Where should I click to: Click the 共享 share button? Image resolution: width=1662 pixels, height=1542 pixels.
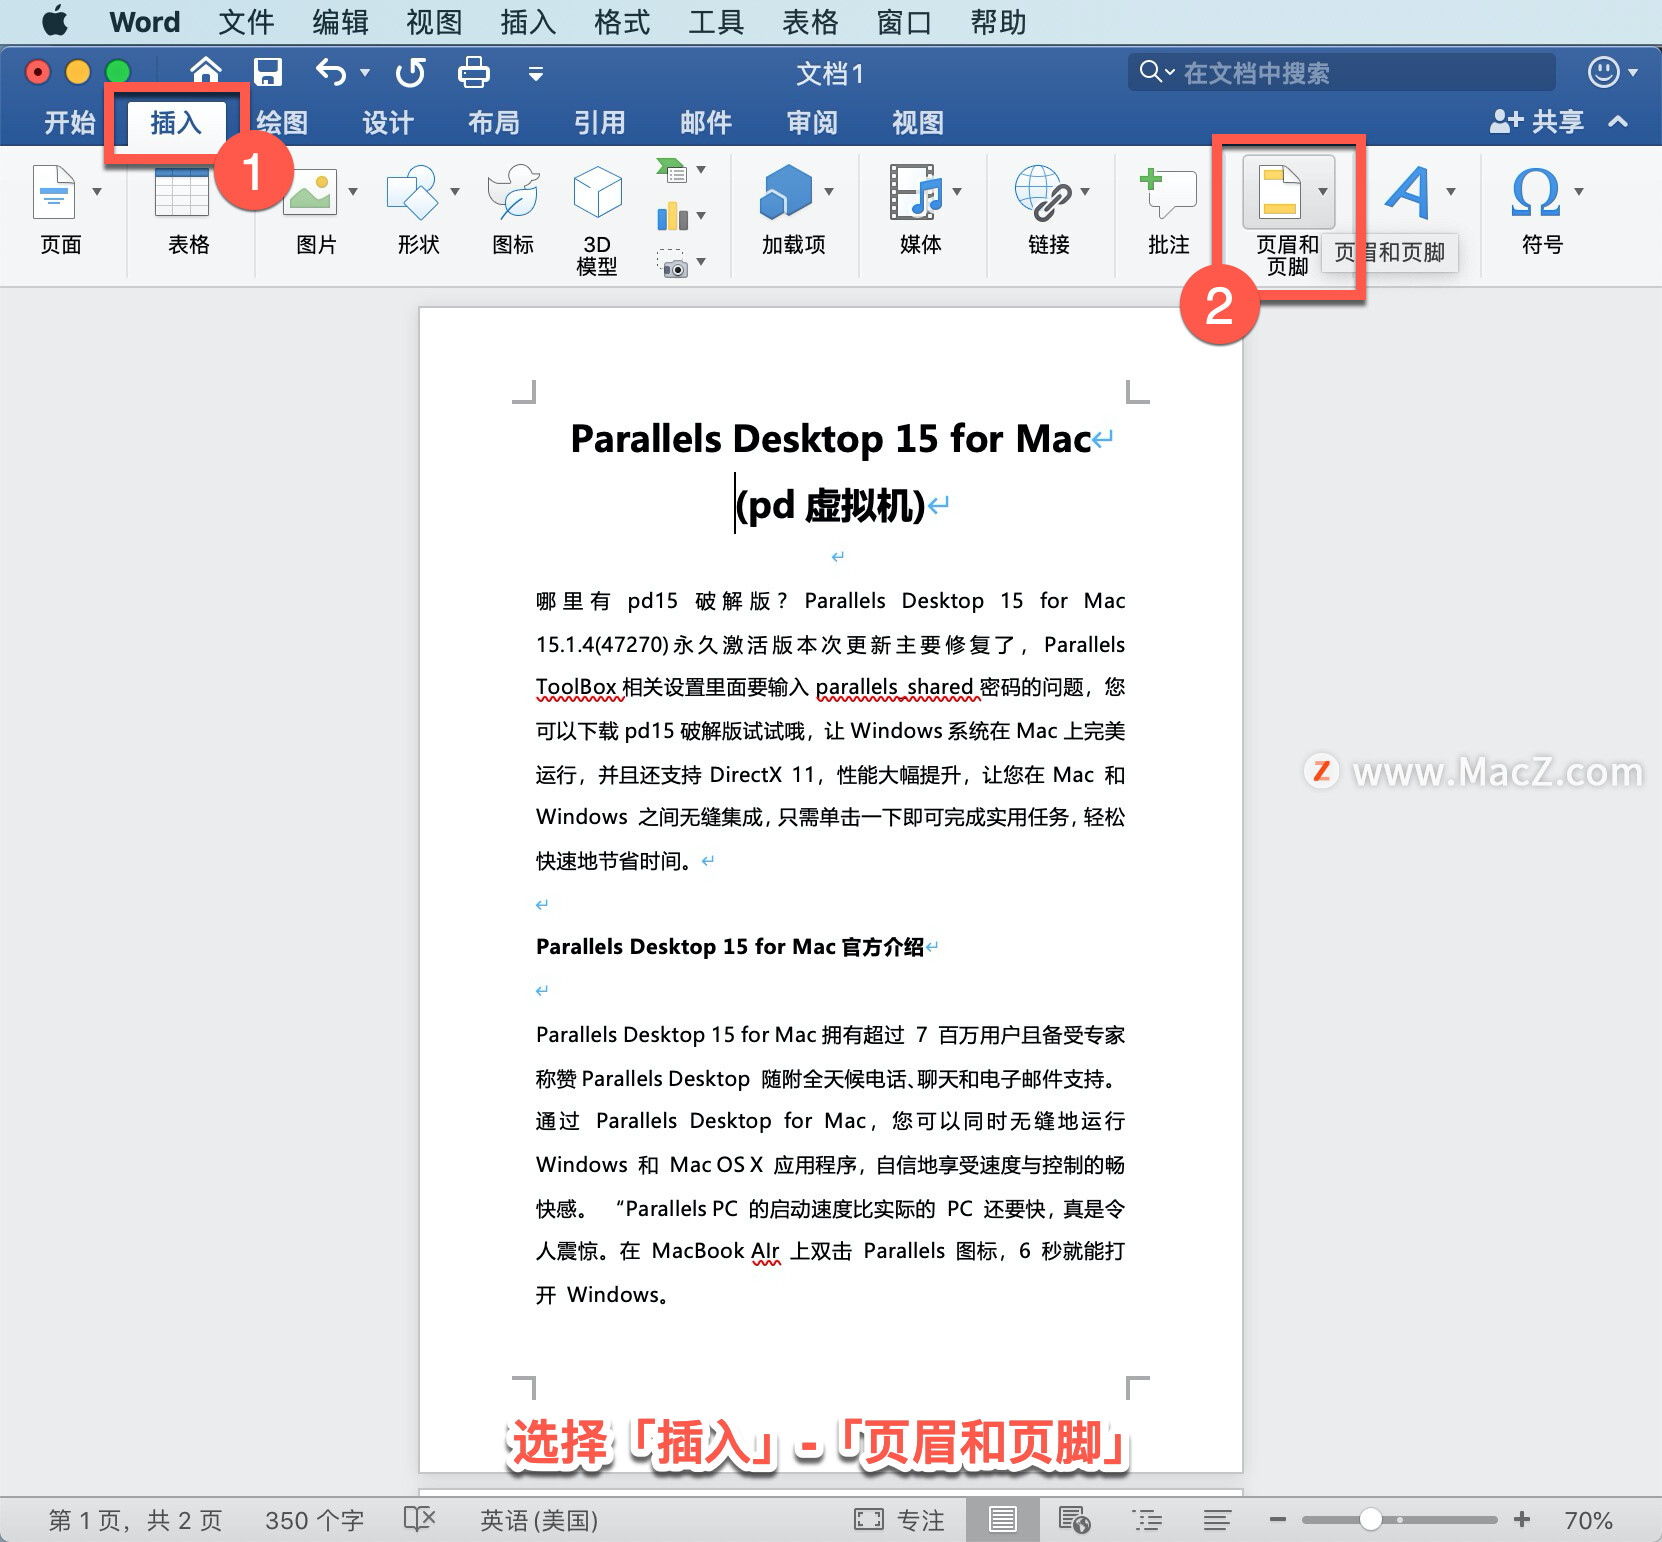click(1537, 122)
